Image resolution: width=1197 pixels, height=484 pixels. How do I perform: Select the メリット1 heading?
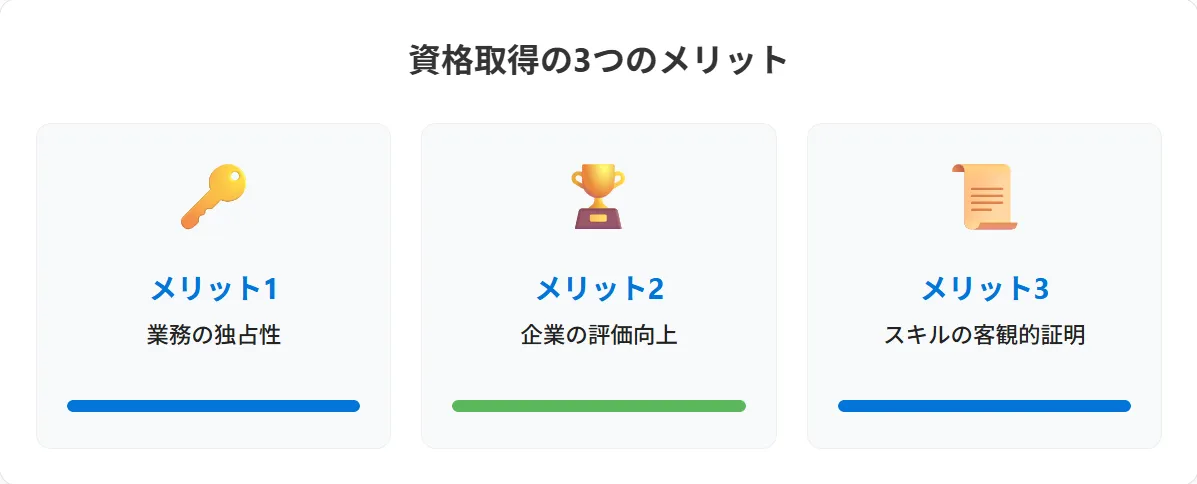coord(213,289)
